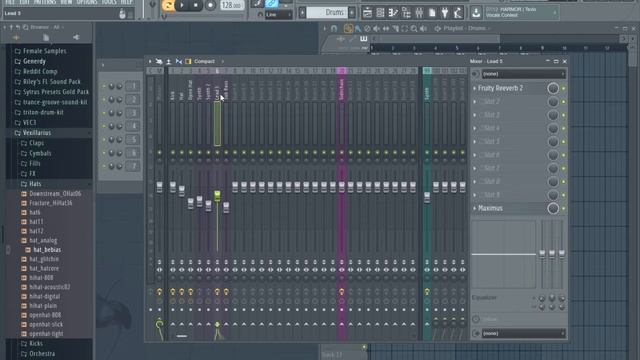Toggle mute LED on Lead 3 mixer track
The width and height of the screenshot is (640, 360).
tap(217, 152)
